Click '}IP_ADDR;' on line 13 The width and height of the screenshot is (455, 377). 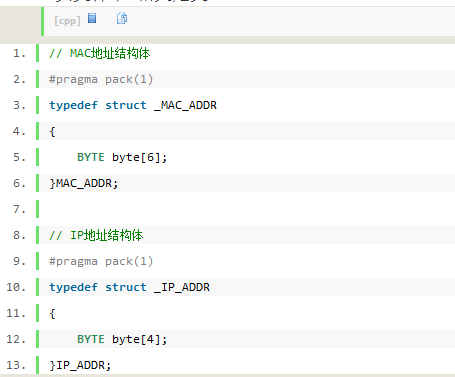80,365
